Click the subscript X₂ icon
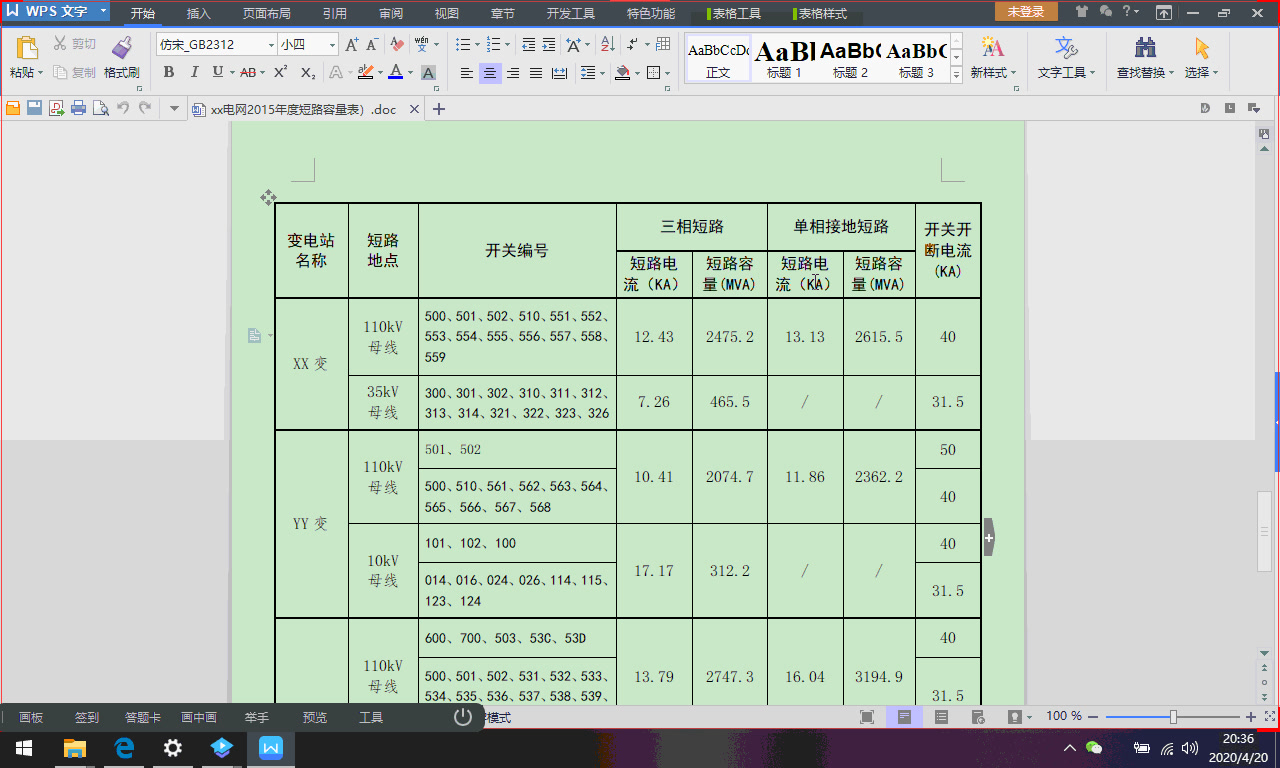This screenshot has width=1280, height=768. click(308, 72)
